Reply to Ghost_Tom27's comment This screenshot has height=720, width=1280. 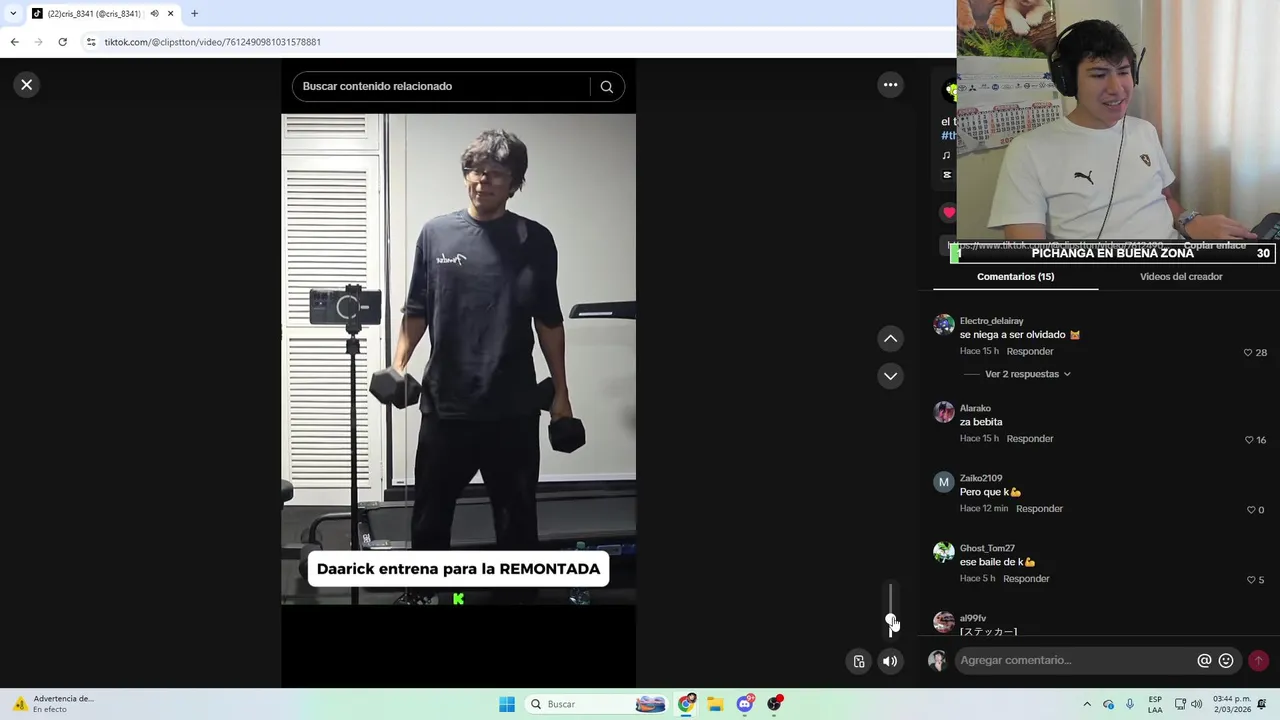click(1026, 579)
